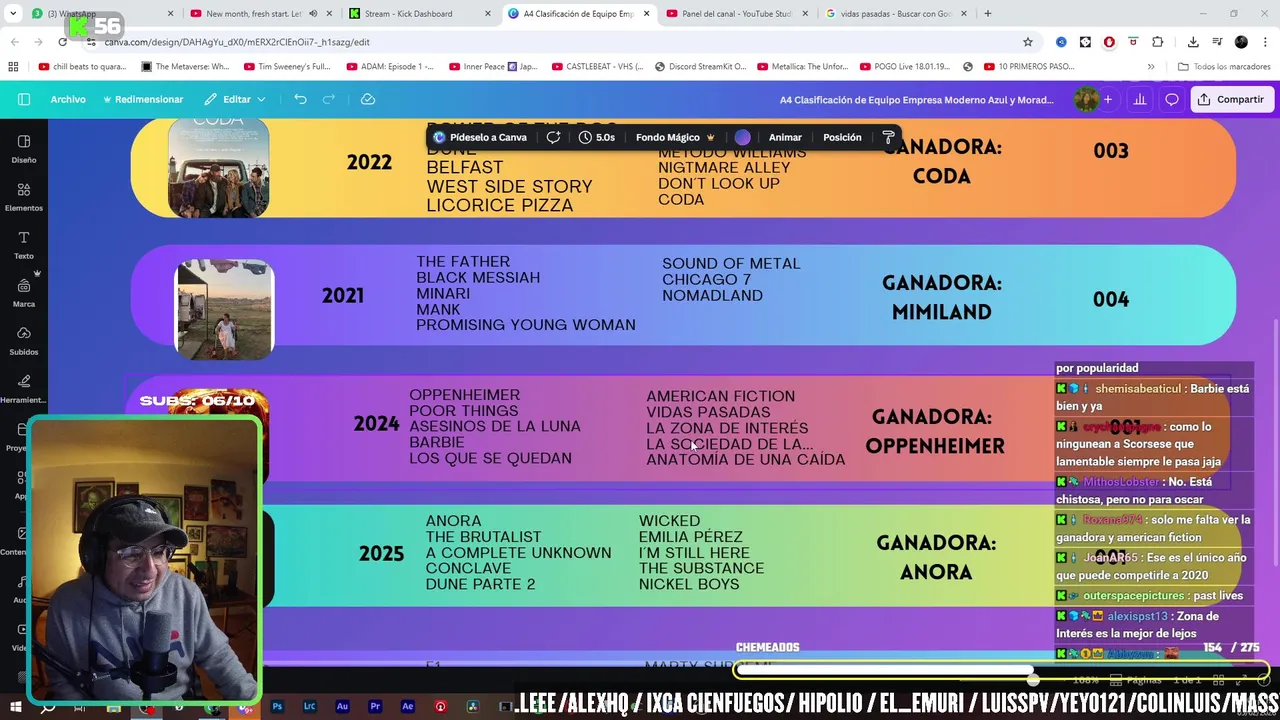This screenshot has width=1280, height=720.
Task: Redo the last Canva action
Action: 328,99
